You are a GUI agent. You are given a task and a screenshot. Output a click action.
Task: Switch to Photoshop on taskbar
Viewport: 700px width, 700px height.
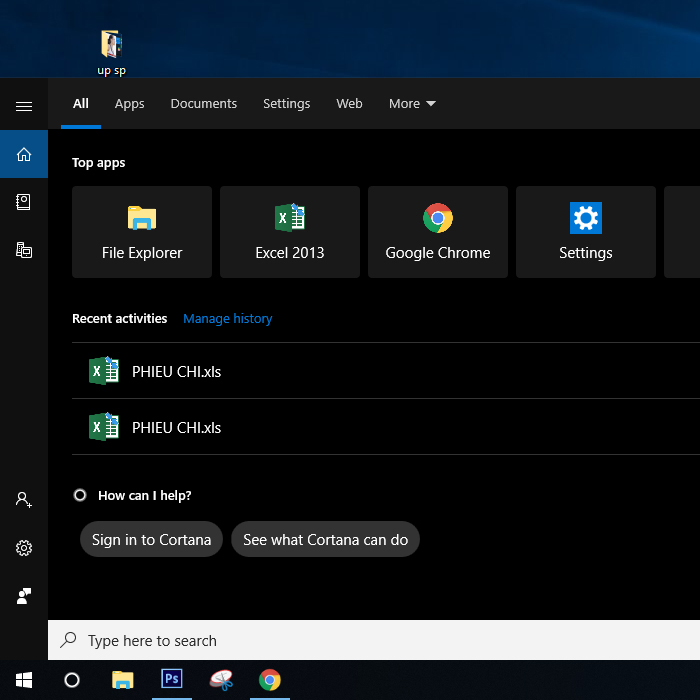172,680
